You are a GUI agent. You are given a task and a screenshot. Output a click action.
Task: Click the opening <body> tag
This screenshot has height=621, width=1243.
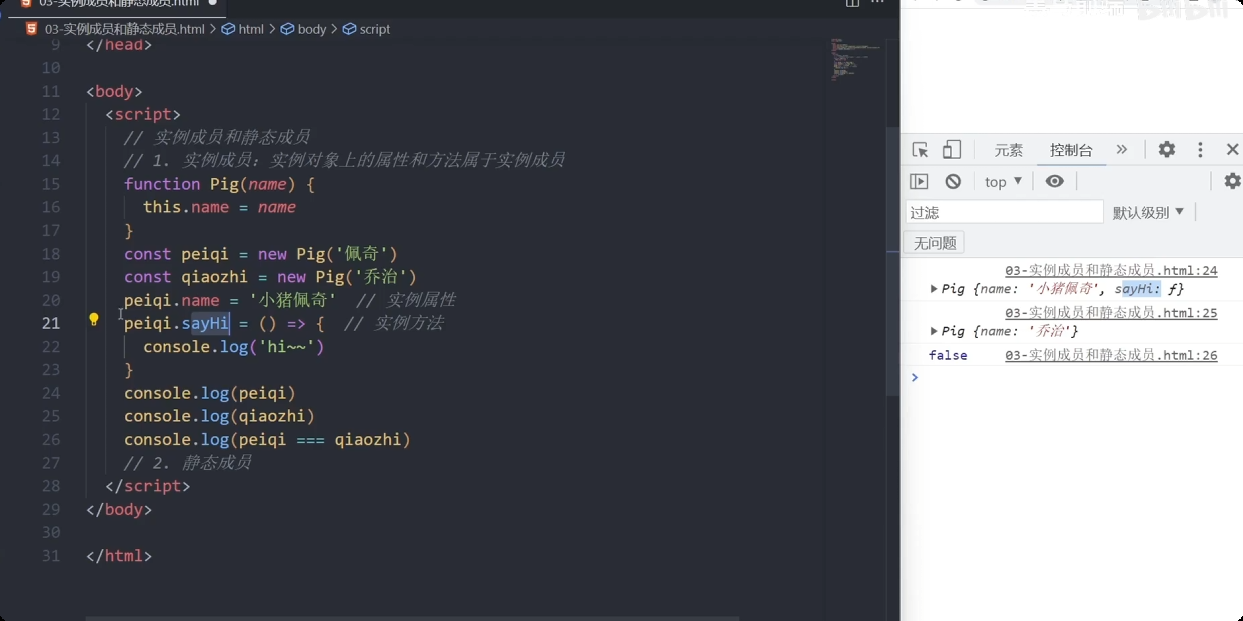click(x=114, y=91)
